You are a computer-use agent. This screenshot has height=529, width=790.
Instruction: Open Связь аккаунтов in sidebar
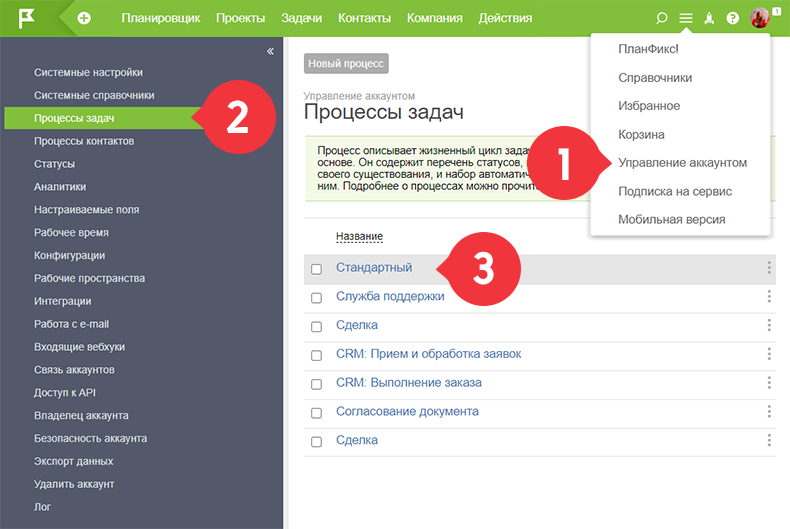point(74,370)
